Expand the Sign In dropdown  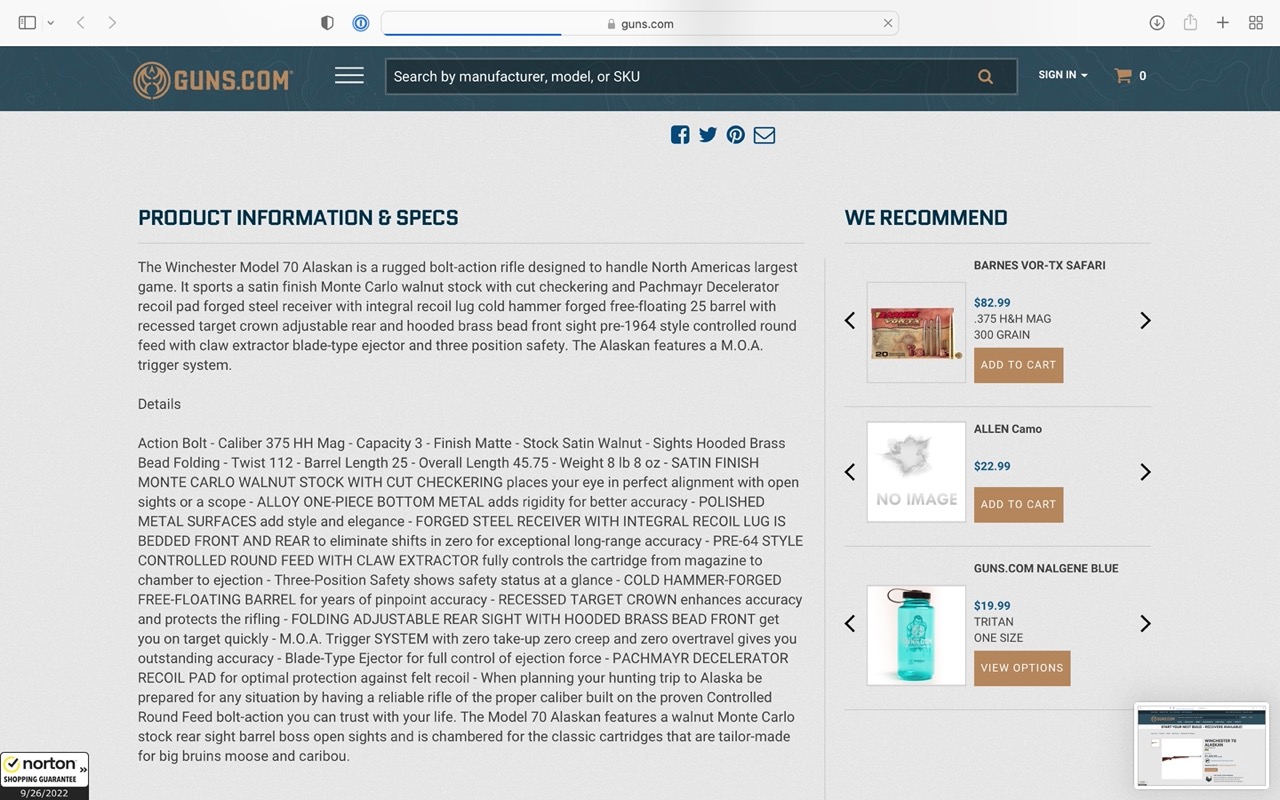pos(1062,75)
